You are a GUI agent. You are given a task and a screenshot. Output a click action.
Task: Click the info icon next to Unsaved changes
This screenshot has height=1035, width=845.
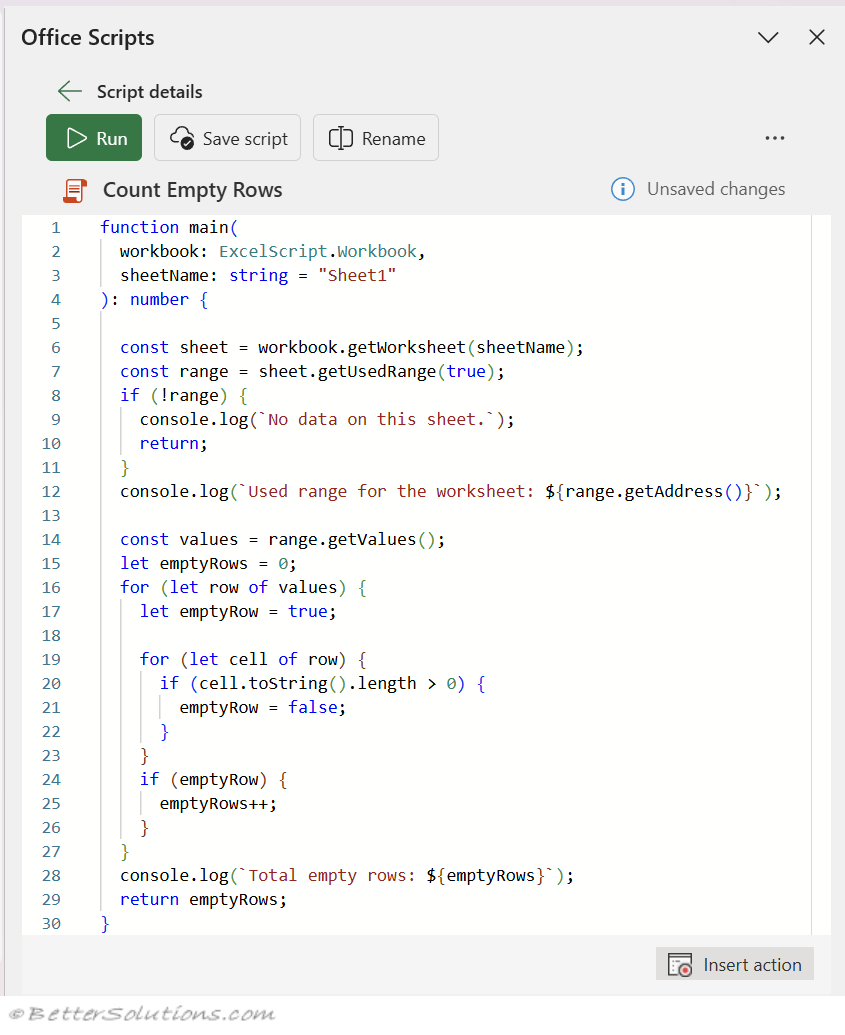click(622, 189)
